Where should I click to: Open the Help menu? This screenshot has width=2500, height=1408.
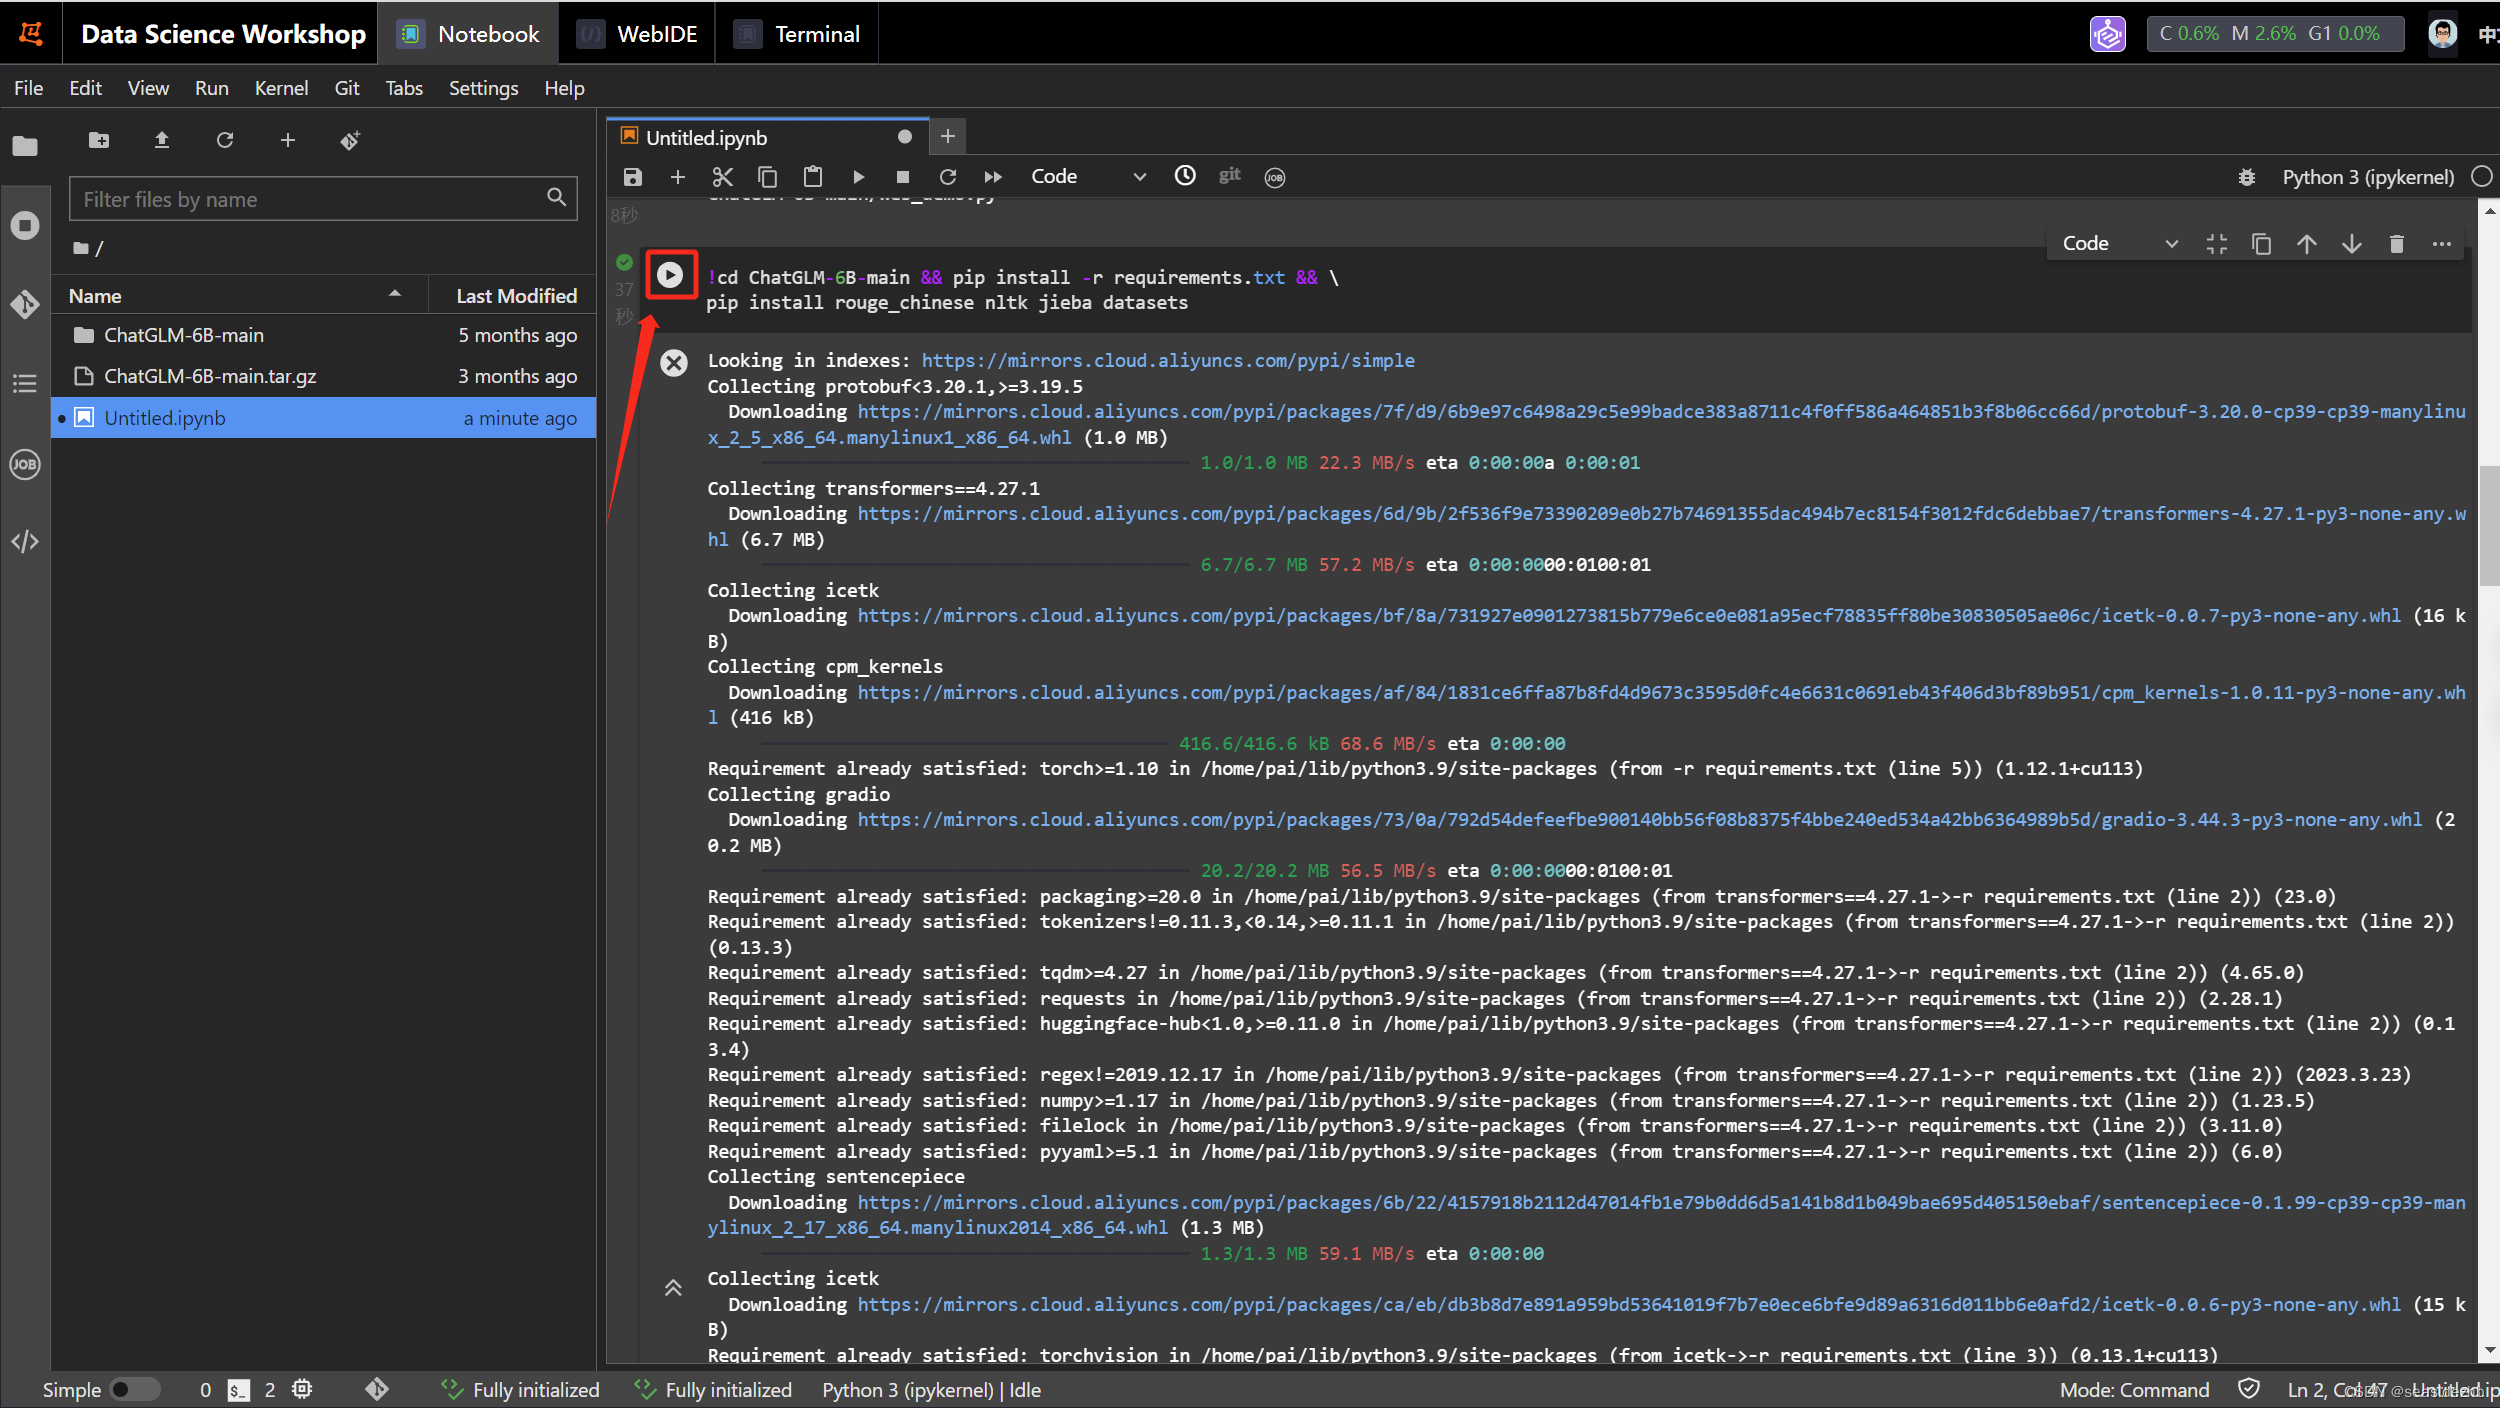coord(564,88)
